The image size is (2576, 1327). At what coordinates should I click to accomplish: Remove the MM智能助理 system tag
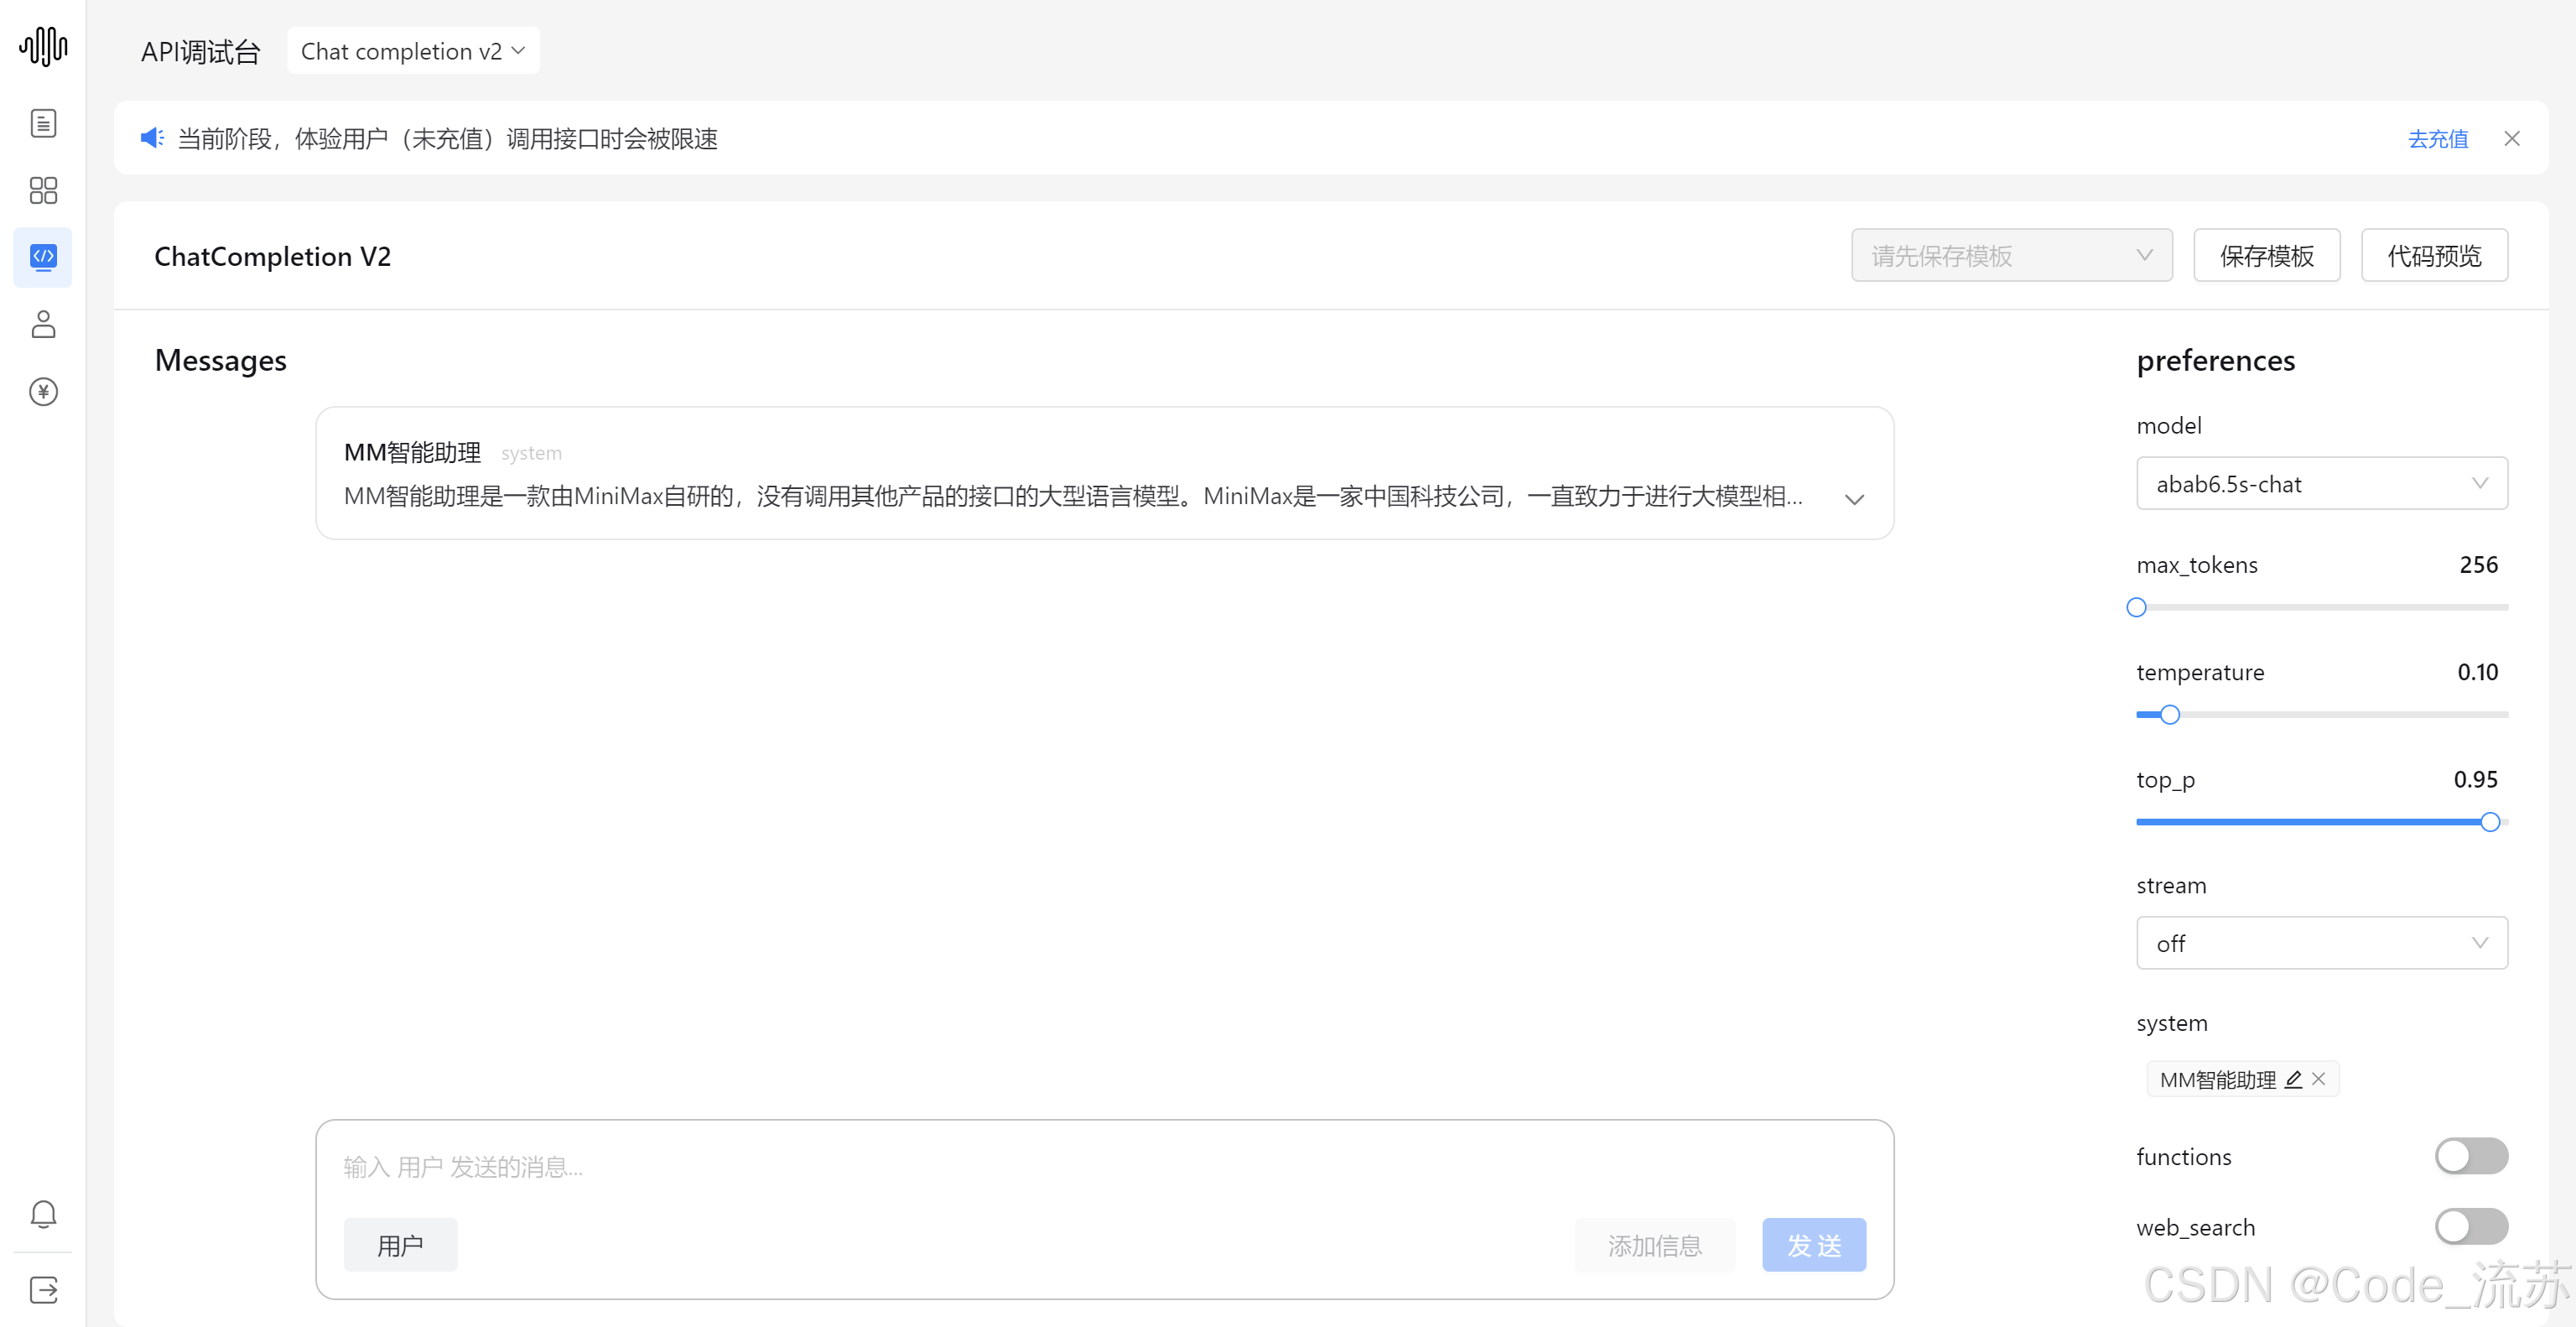click(x=2319, y=1079)
